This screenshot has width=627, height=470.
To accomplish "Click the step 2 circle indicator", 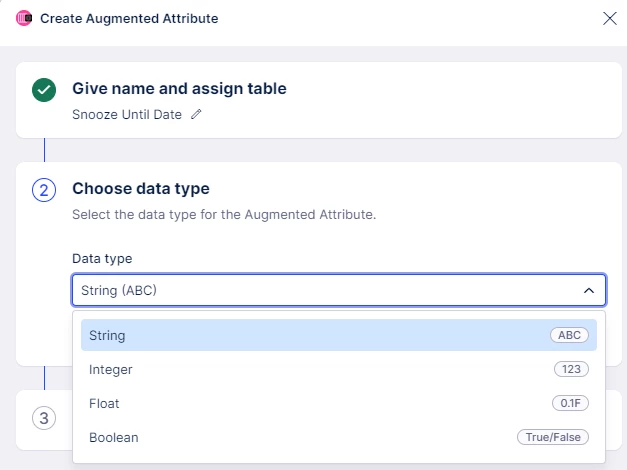I will coord(44,190).
